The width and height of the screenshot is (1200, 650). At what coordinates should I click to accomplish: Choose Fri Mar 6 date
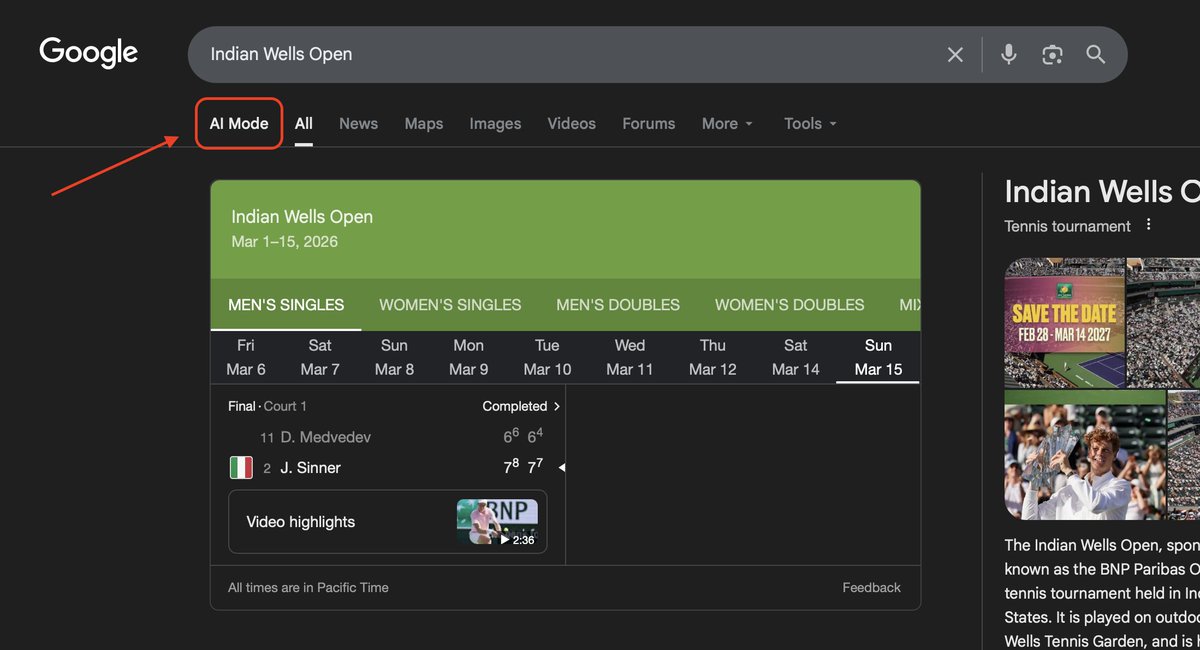click(x=246, y=357)
